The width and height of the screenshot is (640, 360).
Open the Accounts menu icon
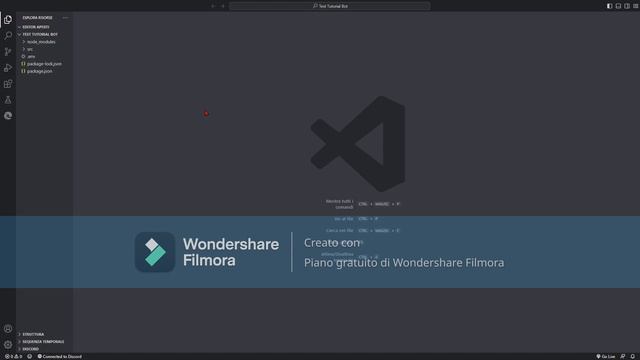8,329
